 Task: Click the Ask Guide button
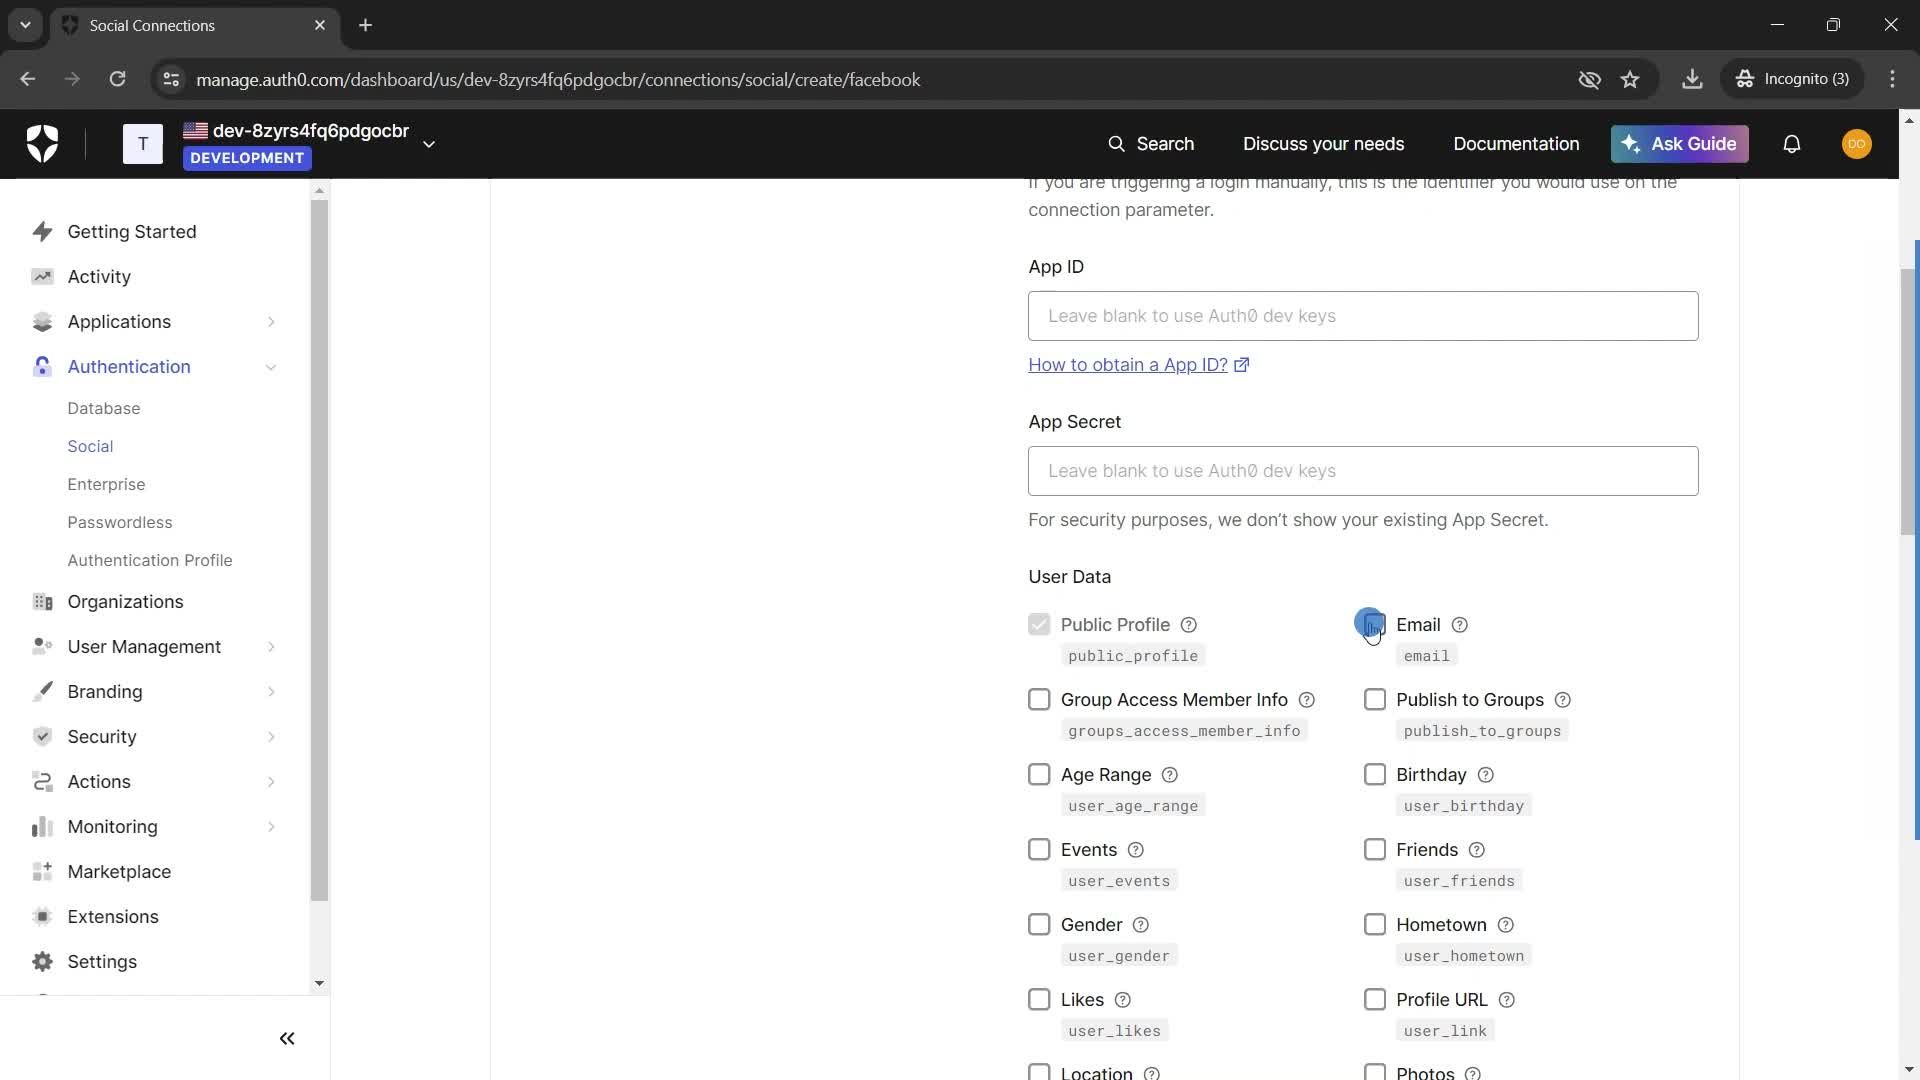click(1680, 144)
